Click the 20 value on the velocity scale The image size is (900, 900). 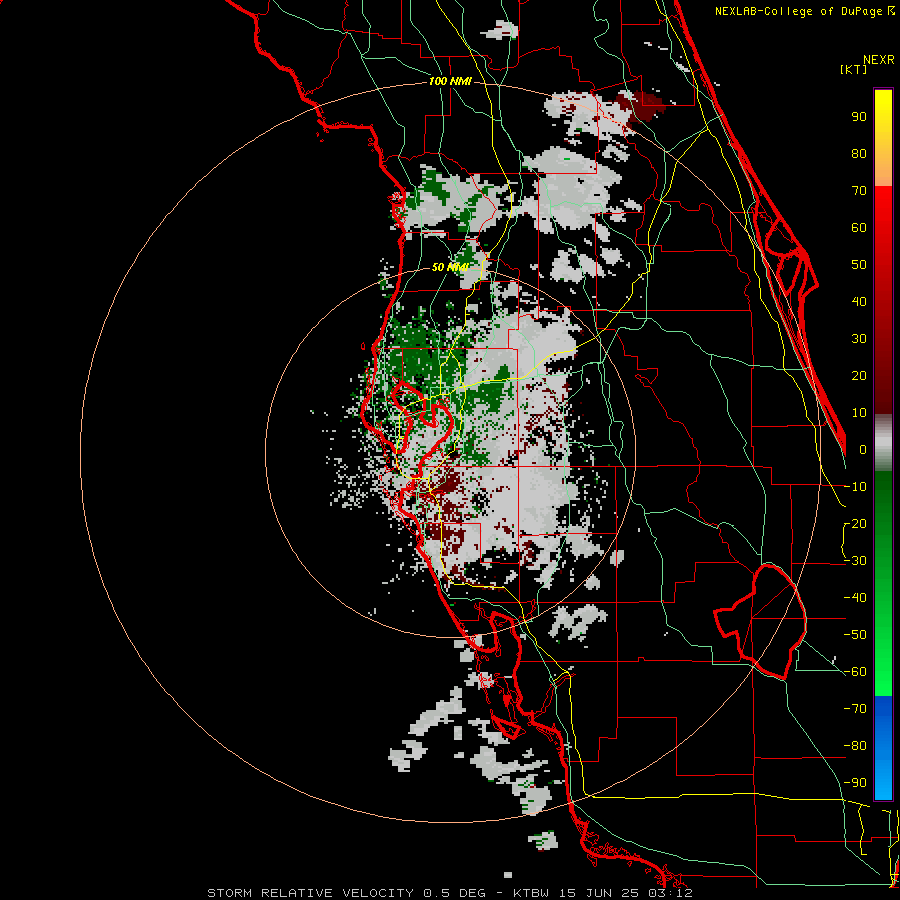[x=859, y=376]
